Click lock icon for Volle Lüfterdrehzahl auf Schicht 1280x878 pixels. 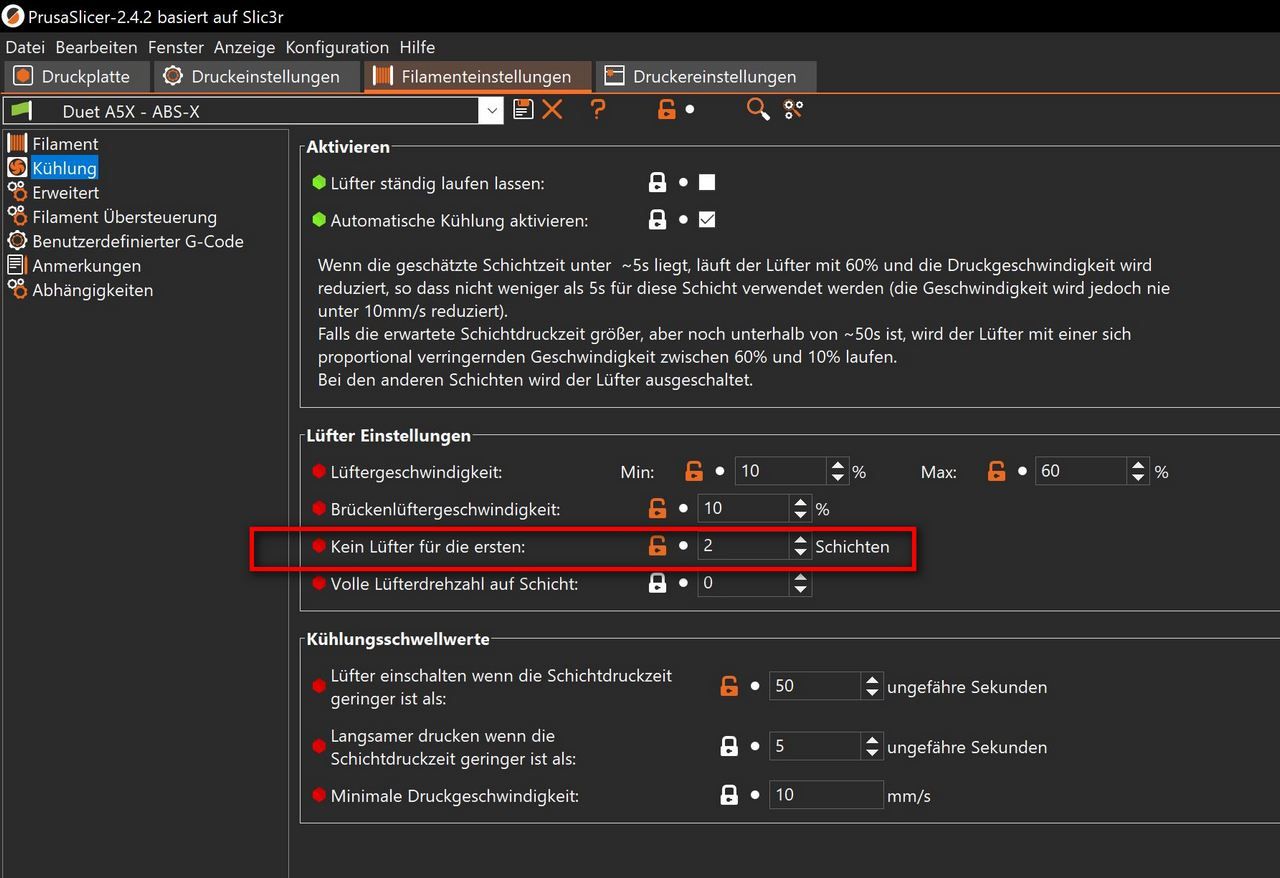[x=657, y=583]
